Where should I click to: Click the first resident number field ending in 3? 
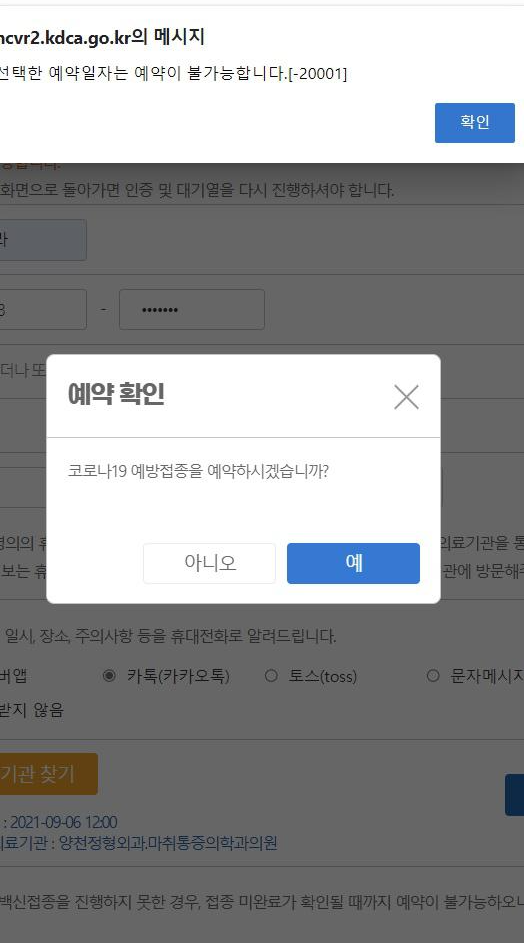click(43, 310)
